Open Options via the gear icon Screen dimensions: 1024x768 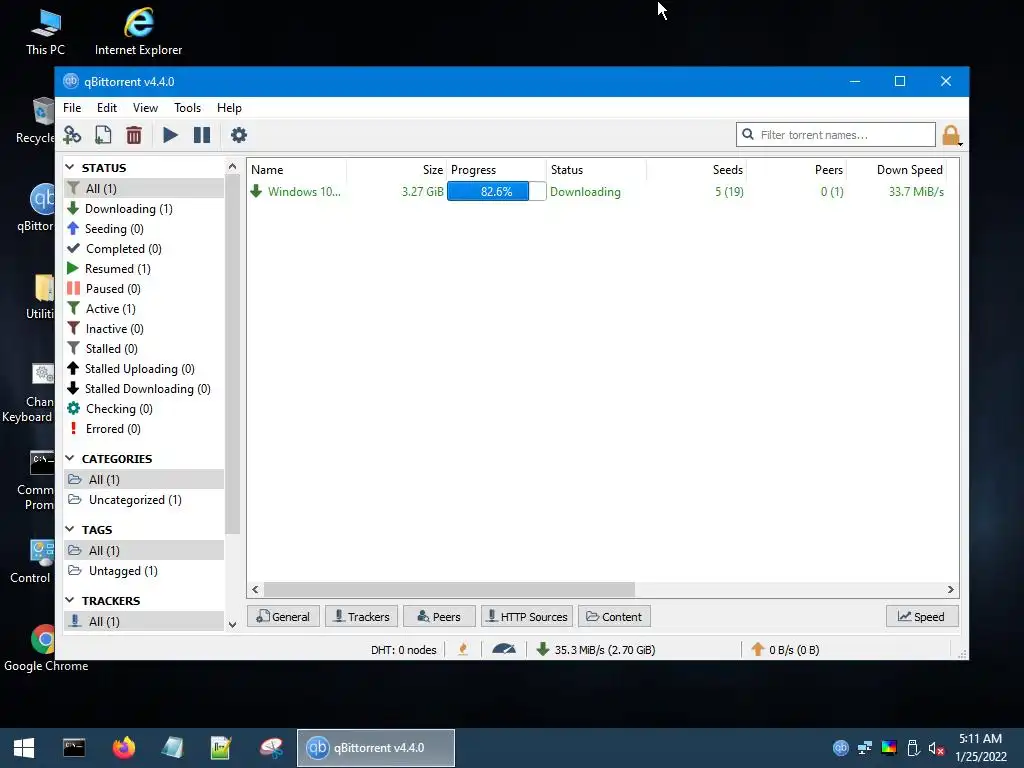(x=239, y=135)
